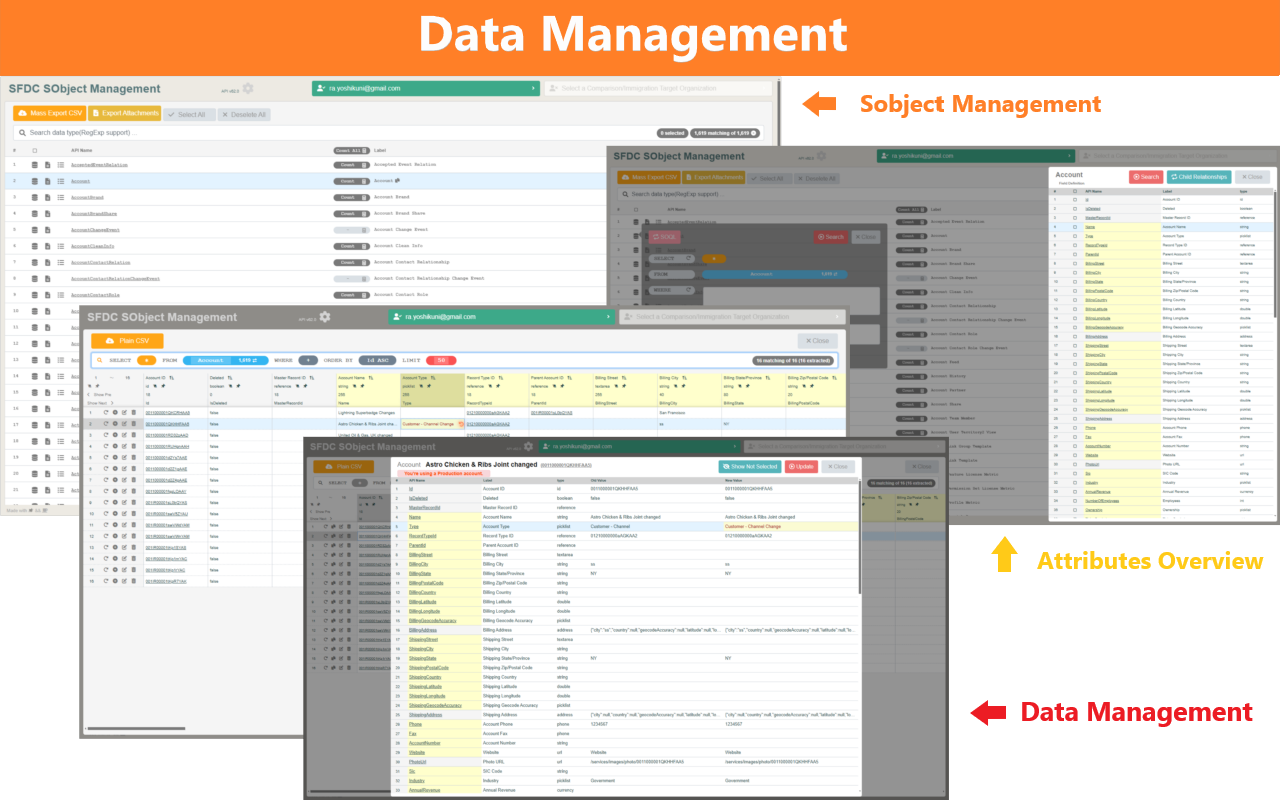Click the database icon beside AcceptedEventRelation
Image resolution: width=1280 pixels, height=800 pixels.
[35, 165]
